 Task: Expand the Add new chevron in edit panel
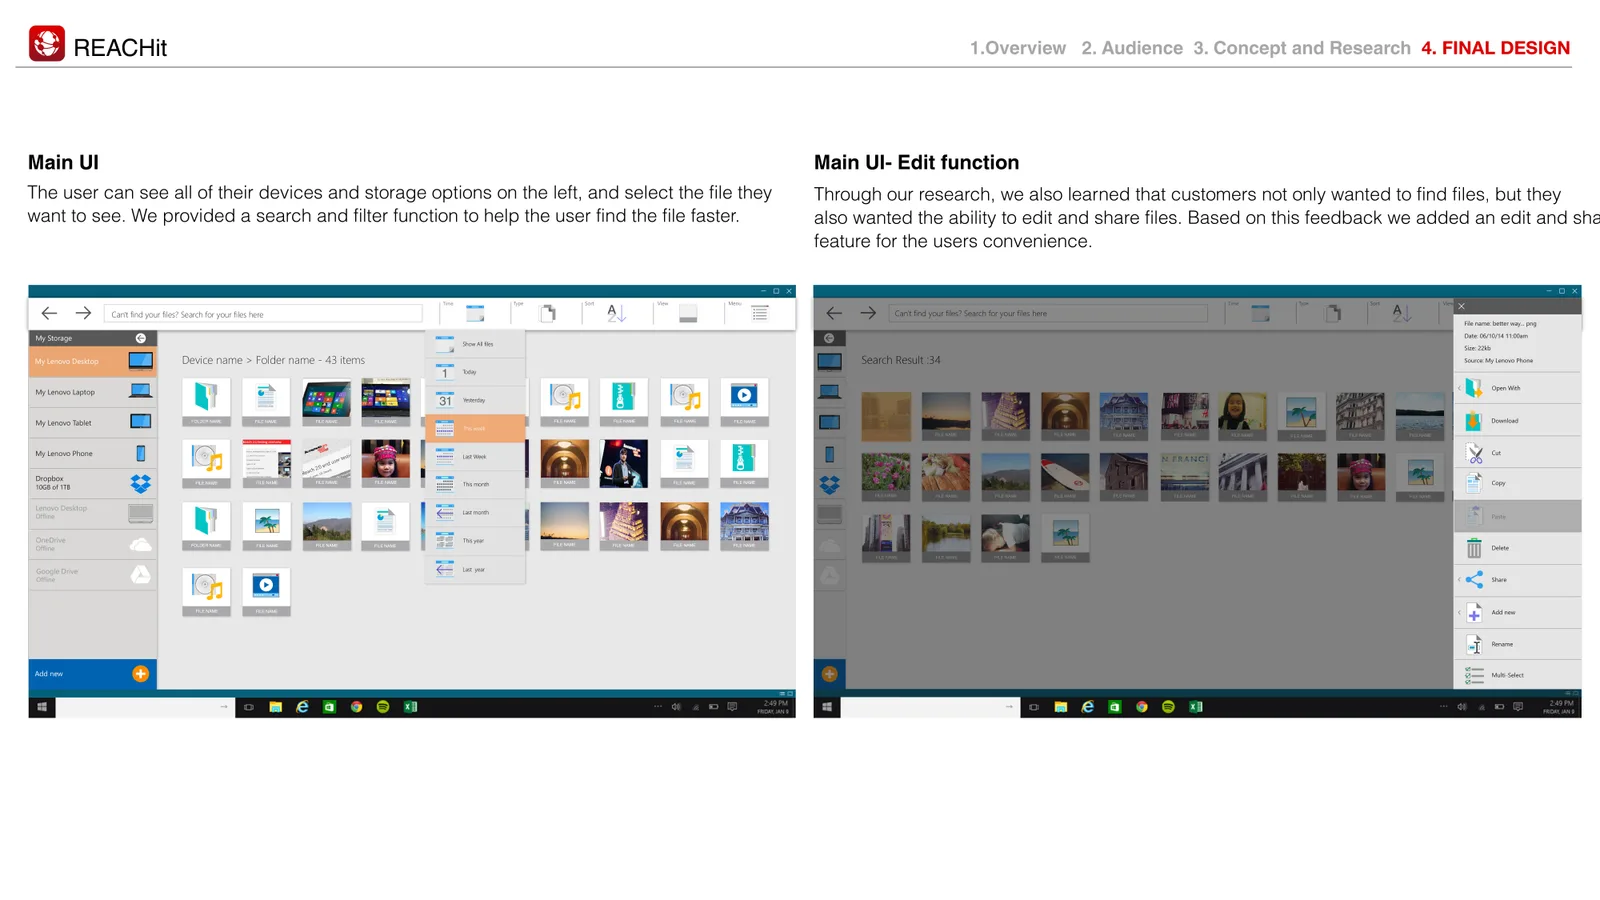coord(1460,612)
